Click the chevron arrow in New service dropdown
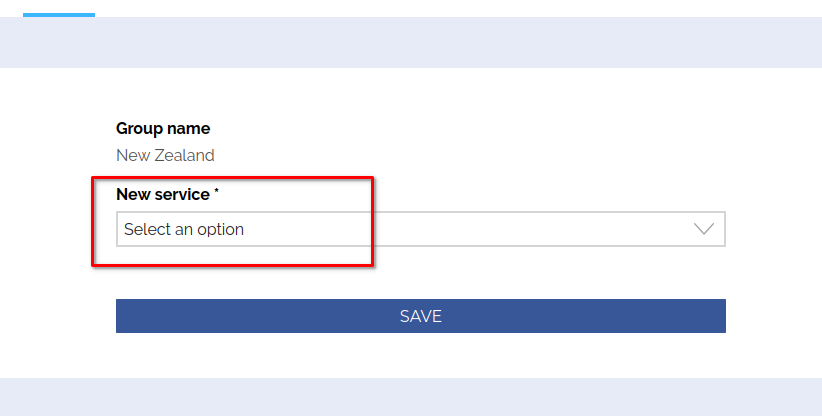822x416 pixels. tap(704, 229)
